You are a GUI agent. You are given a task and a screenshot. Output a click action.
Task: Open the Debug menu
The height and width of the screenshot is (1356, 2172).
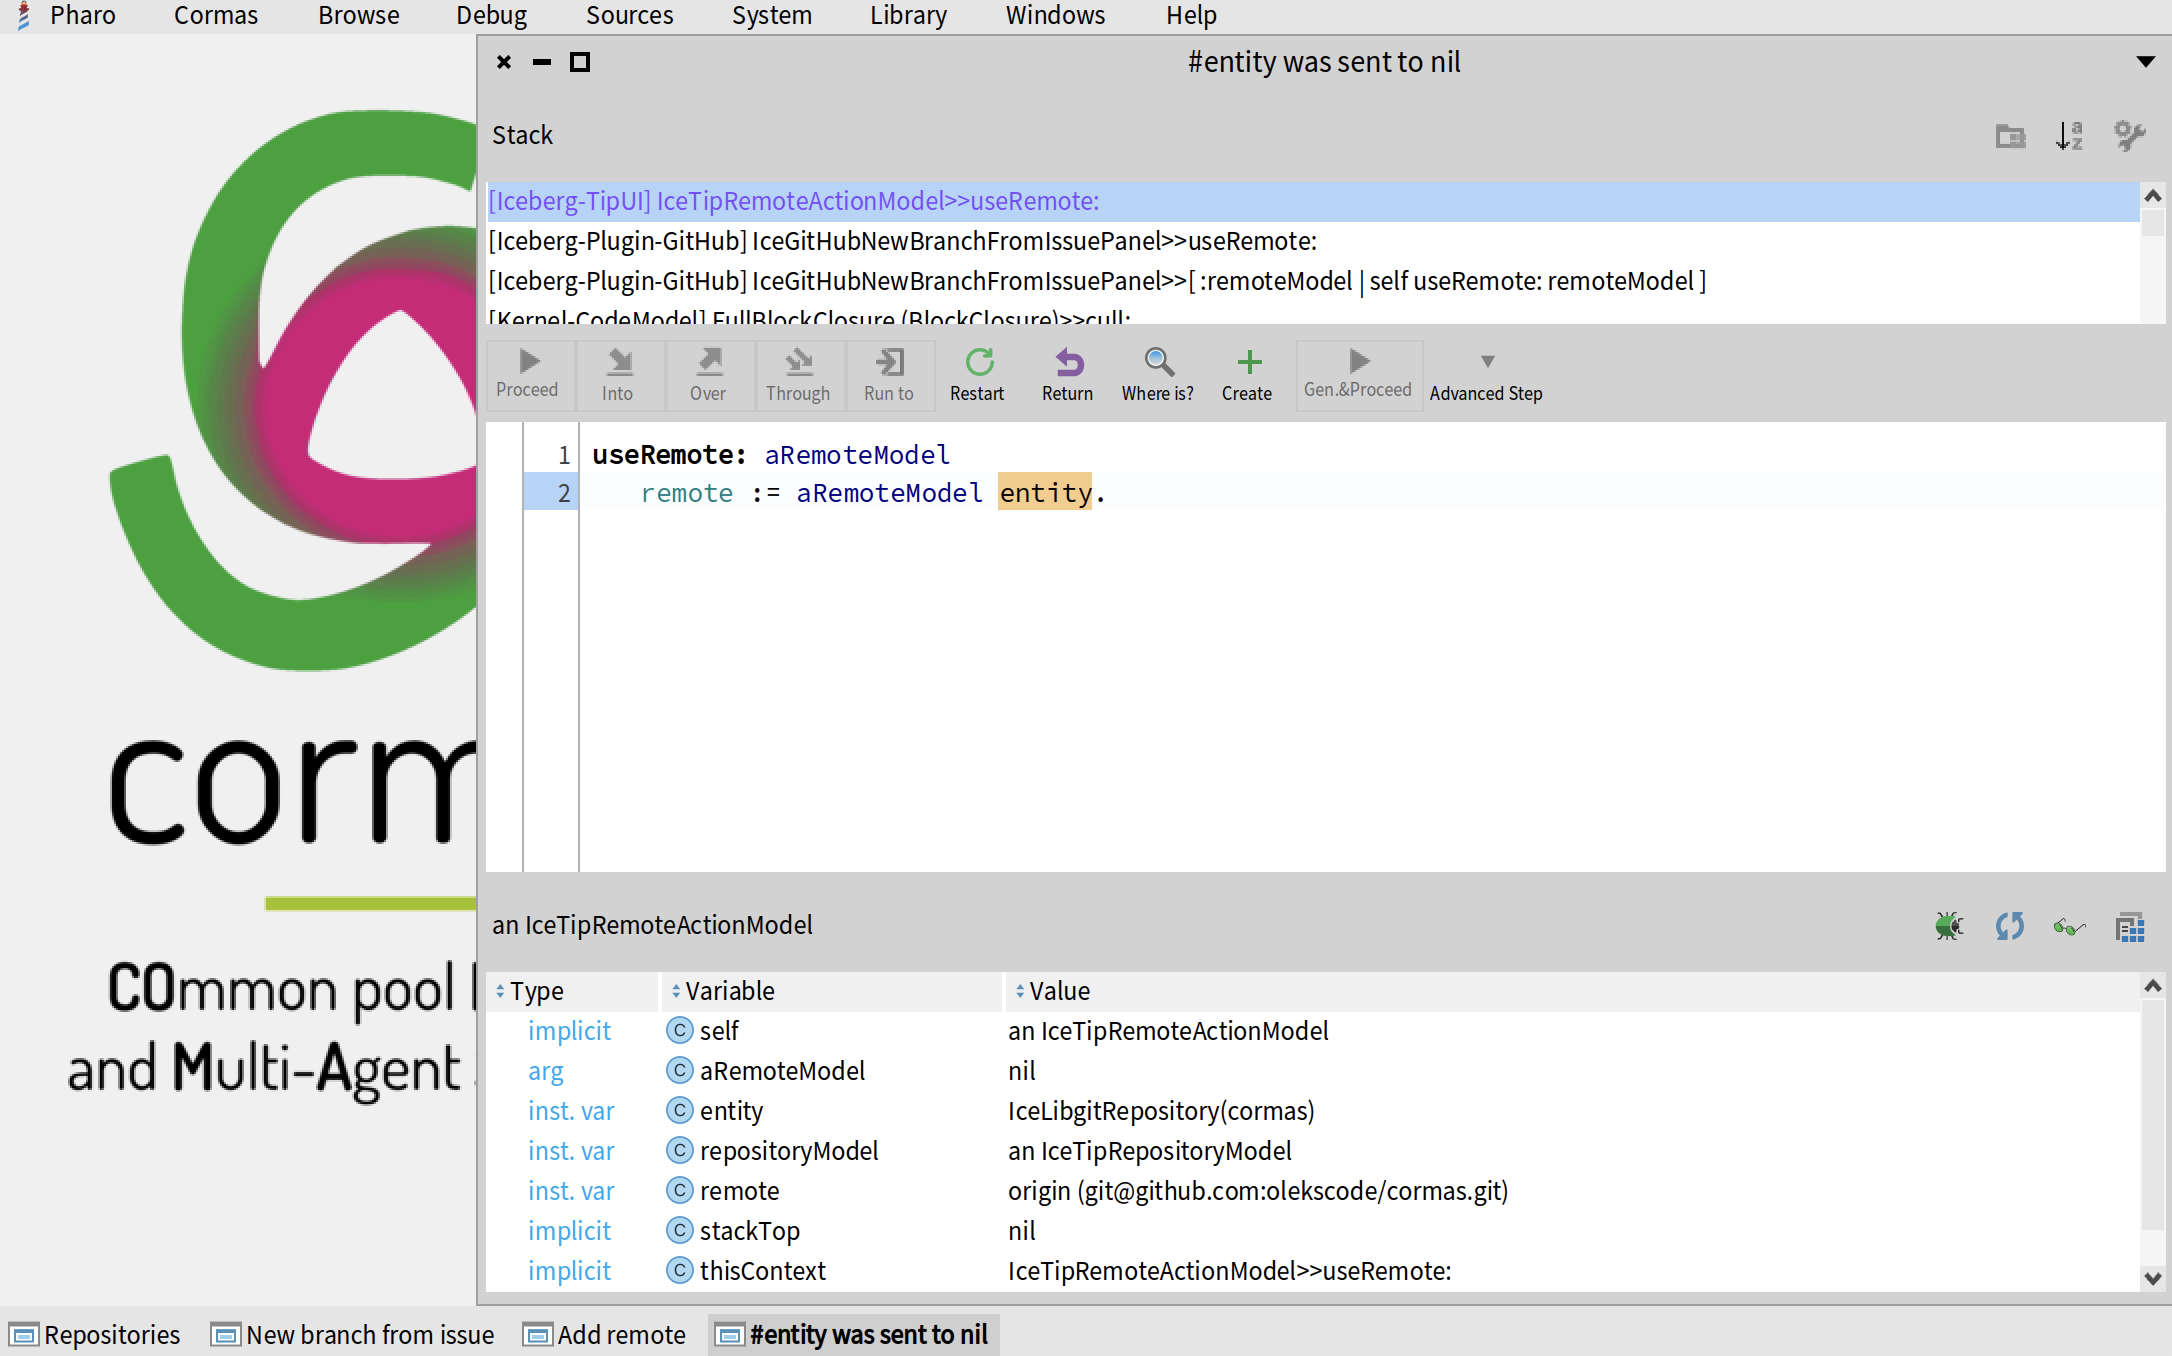(491, 16)
